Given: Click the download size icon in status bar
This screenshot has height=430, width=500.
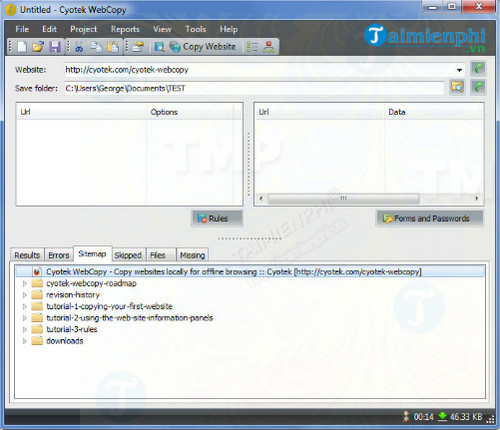Looking at the screenshot, I should click(x=442, y=416).
